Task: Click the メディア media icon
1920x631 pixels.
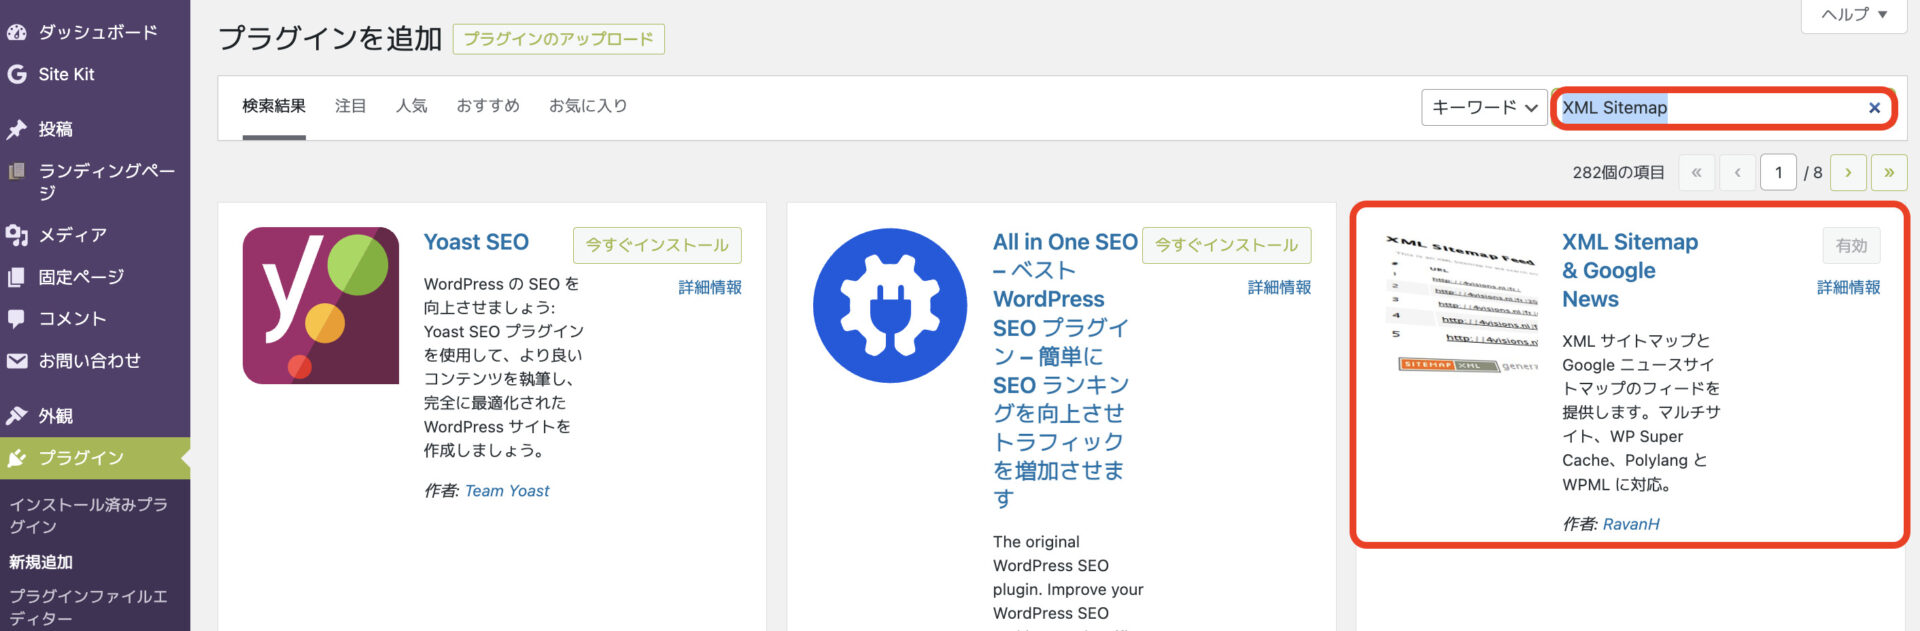Action: pyautogui.click(x=16, y=235)
